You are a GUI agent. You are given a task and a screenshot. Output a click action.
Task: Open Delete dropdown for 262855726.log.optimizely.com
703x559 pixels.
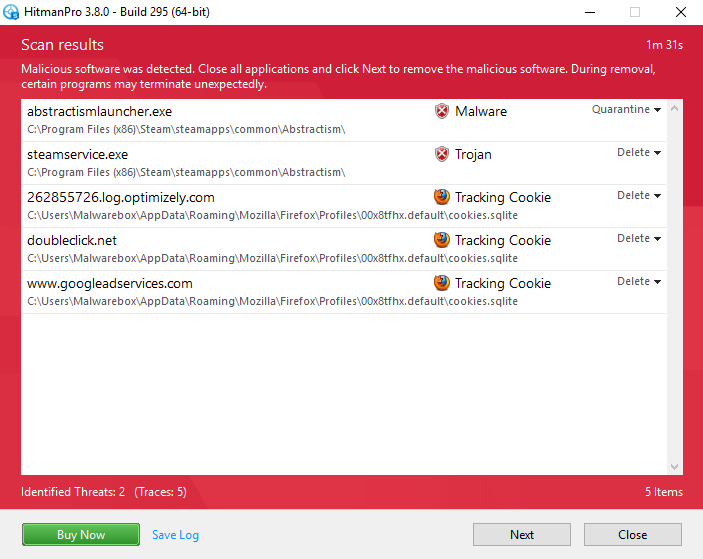639,196
